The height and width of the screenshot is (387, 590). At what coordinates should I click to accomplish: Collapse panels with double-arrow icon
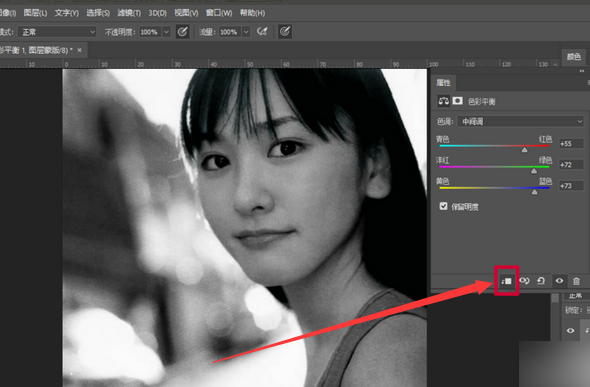[582, 71]
